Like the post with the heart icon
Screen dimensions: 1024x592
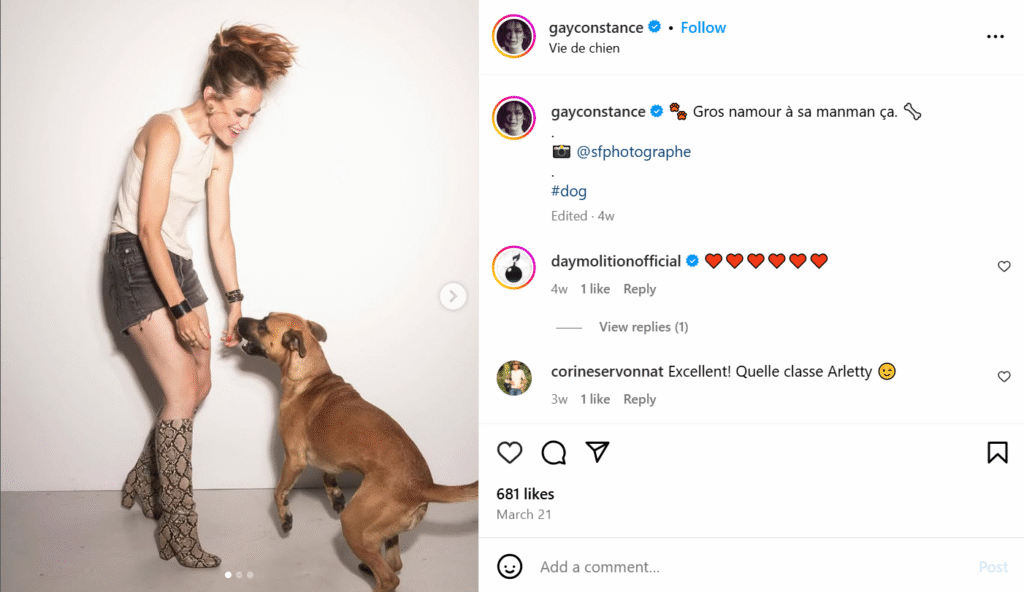click(510, 452)
